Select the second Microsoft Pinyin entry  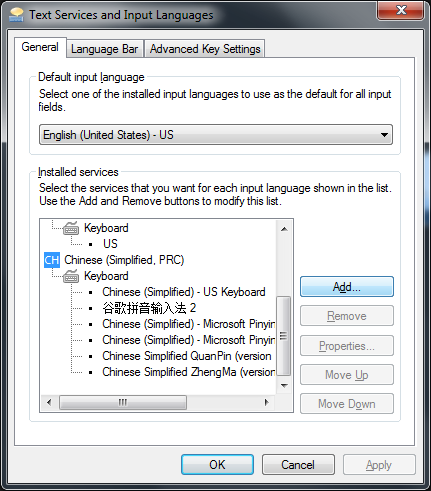189,340
